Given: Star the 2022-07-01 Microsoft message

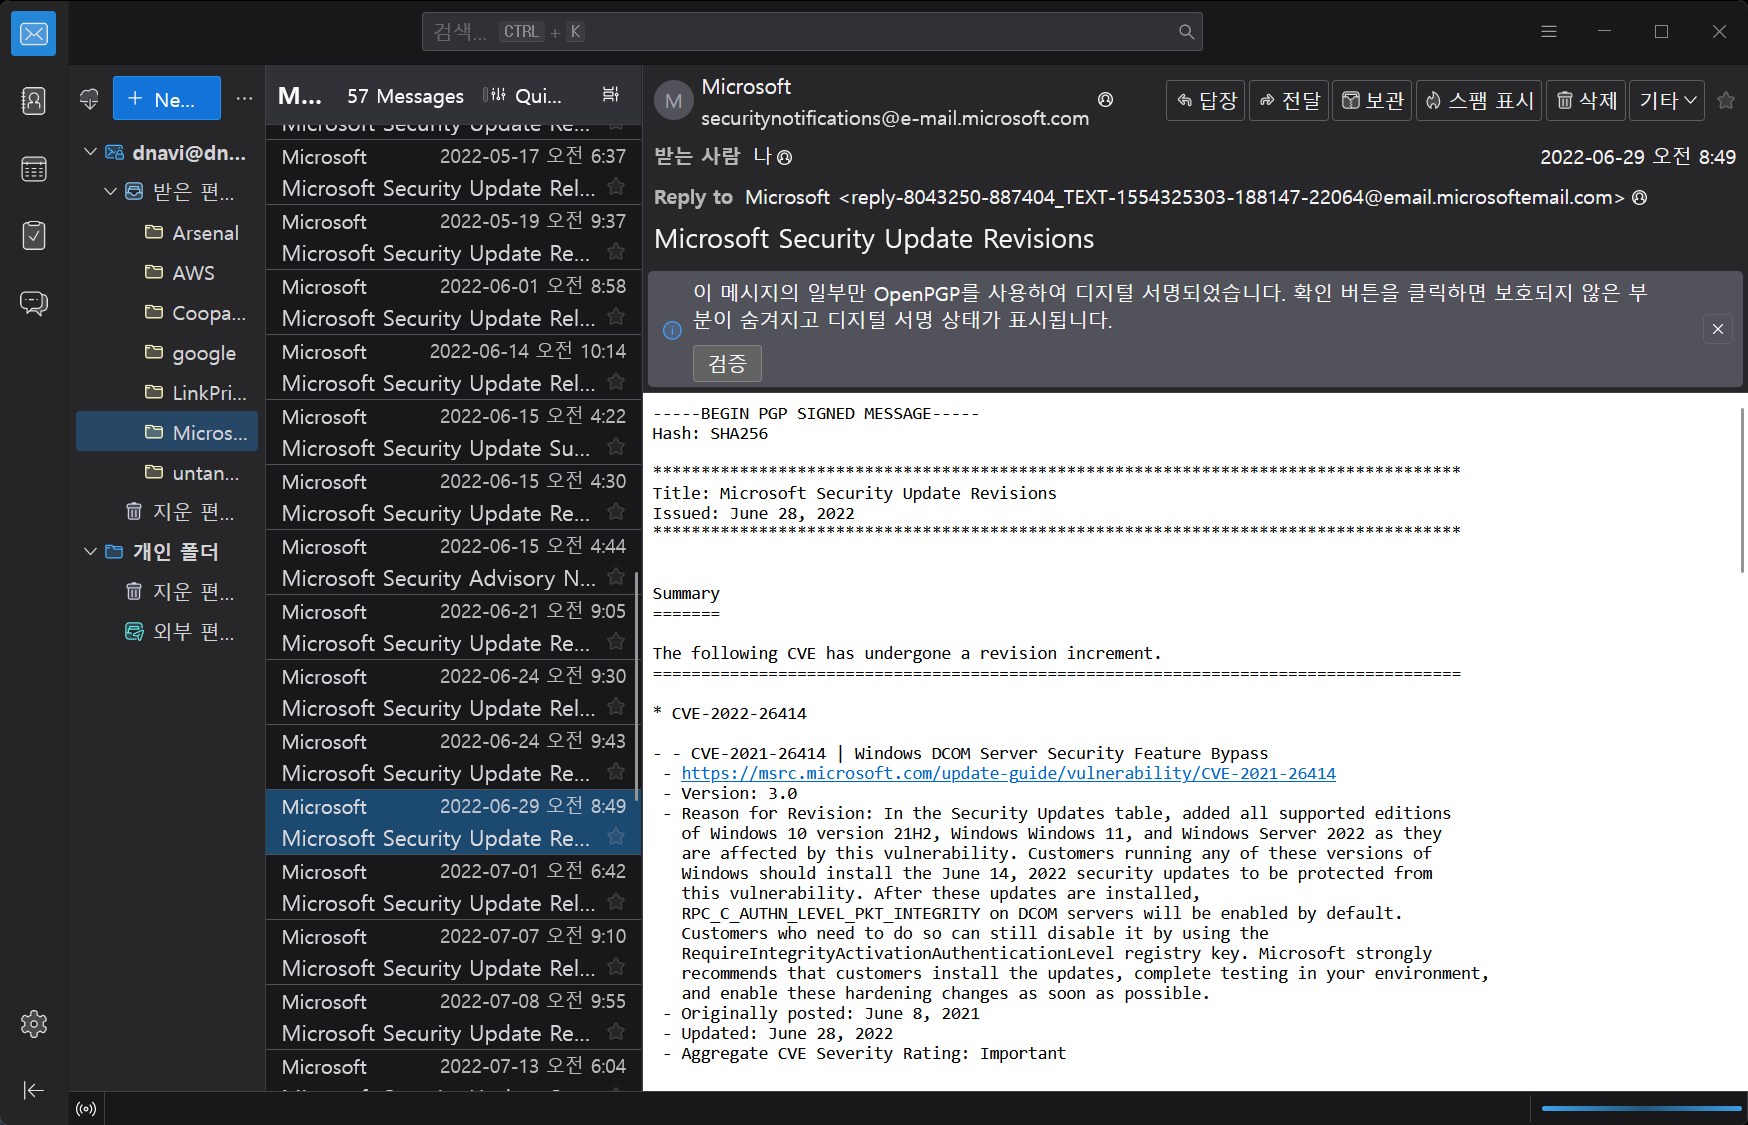Looking at the screenshot, I should tap(616, 902).
